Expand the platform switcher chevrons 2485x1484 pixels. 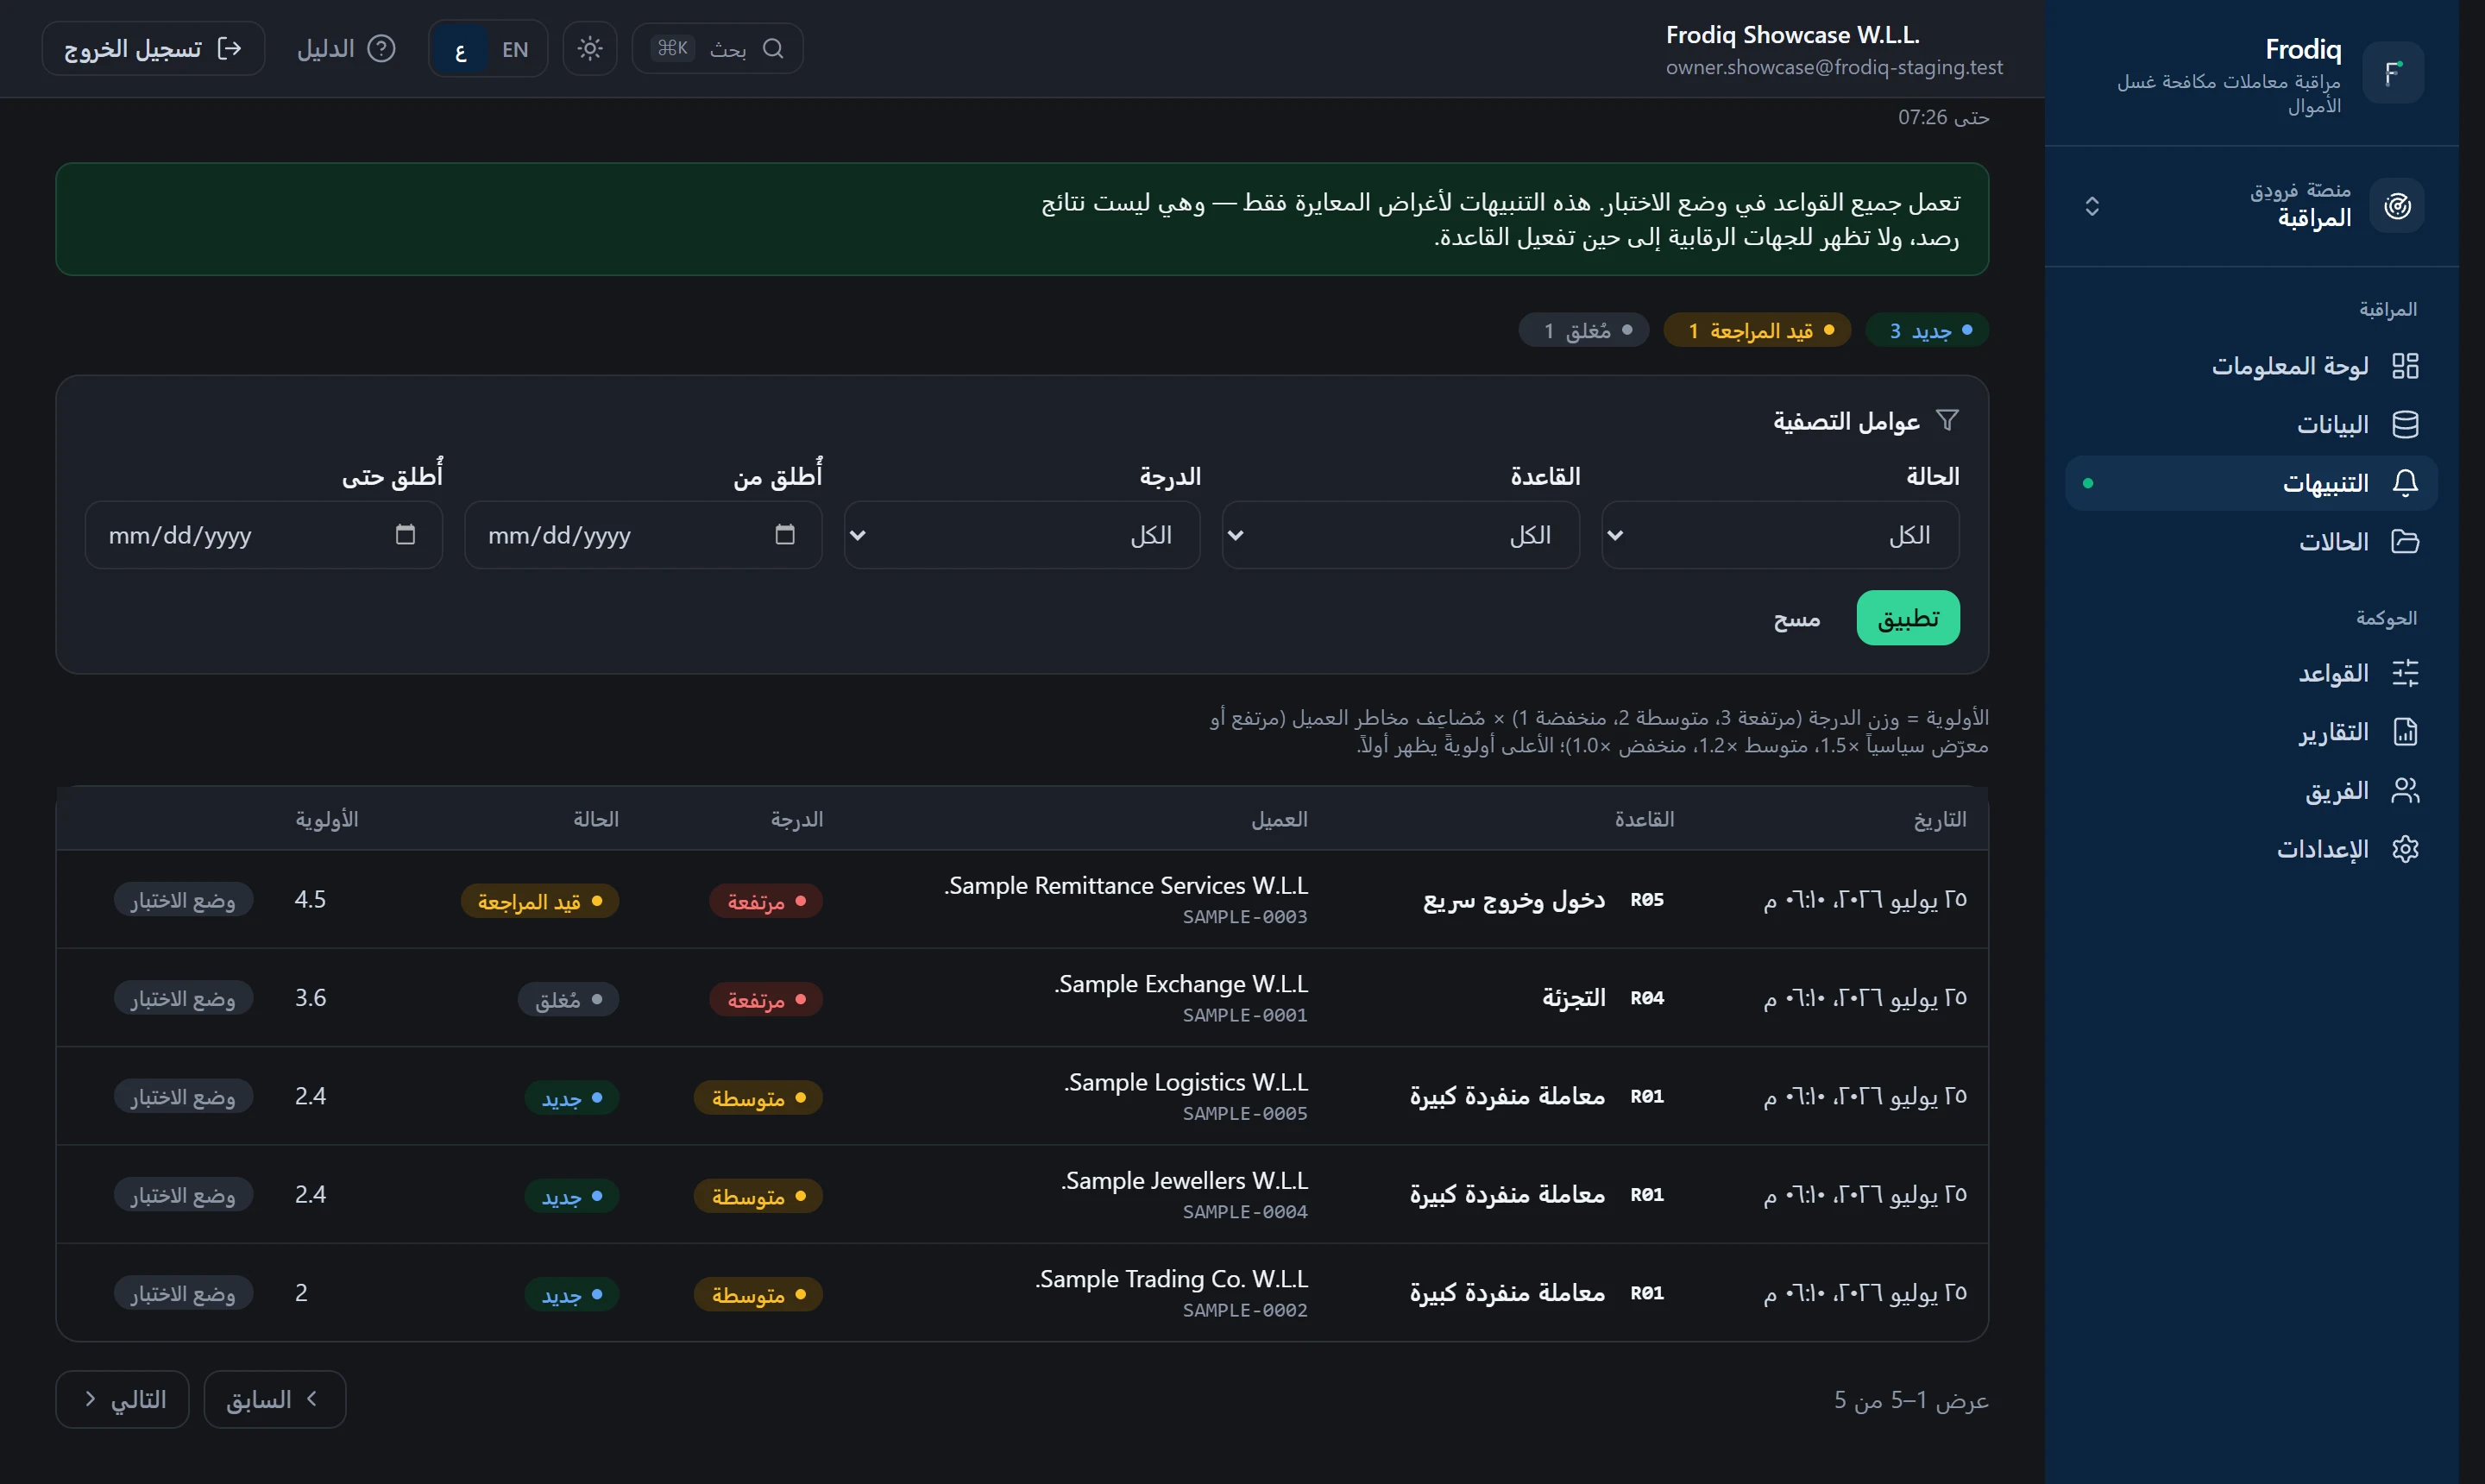[2092, 206]
